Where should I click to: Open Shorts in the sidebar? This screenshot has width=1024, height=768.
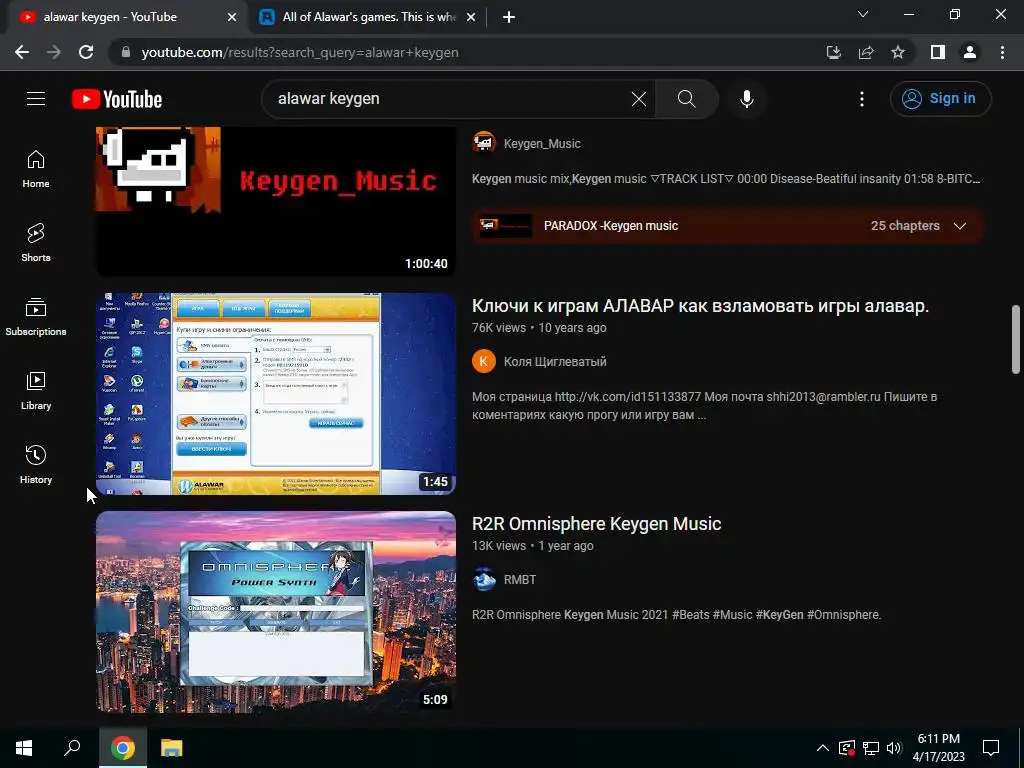pos(36,243)
